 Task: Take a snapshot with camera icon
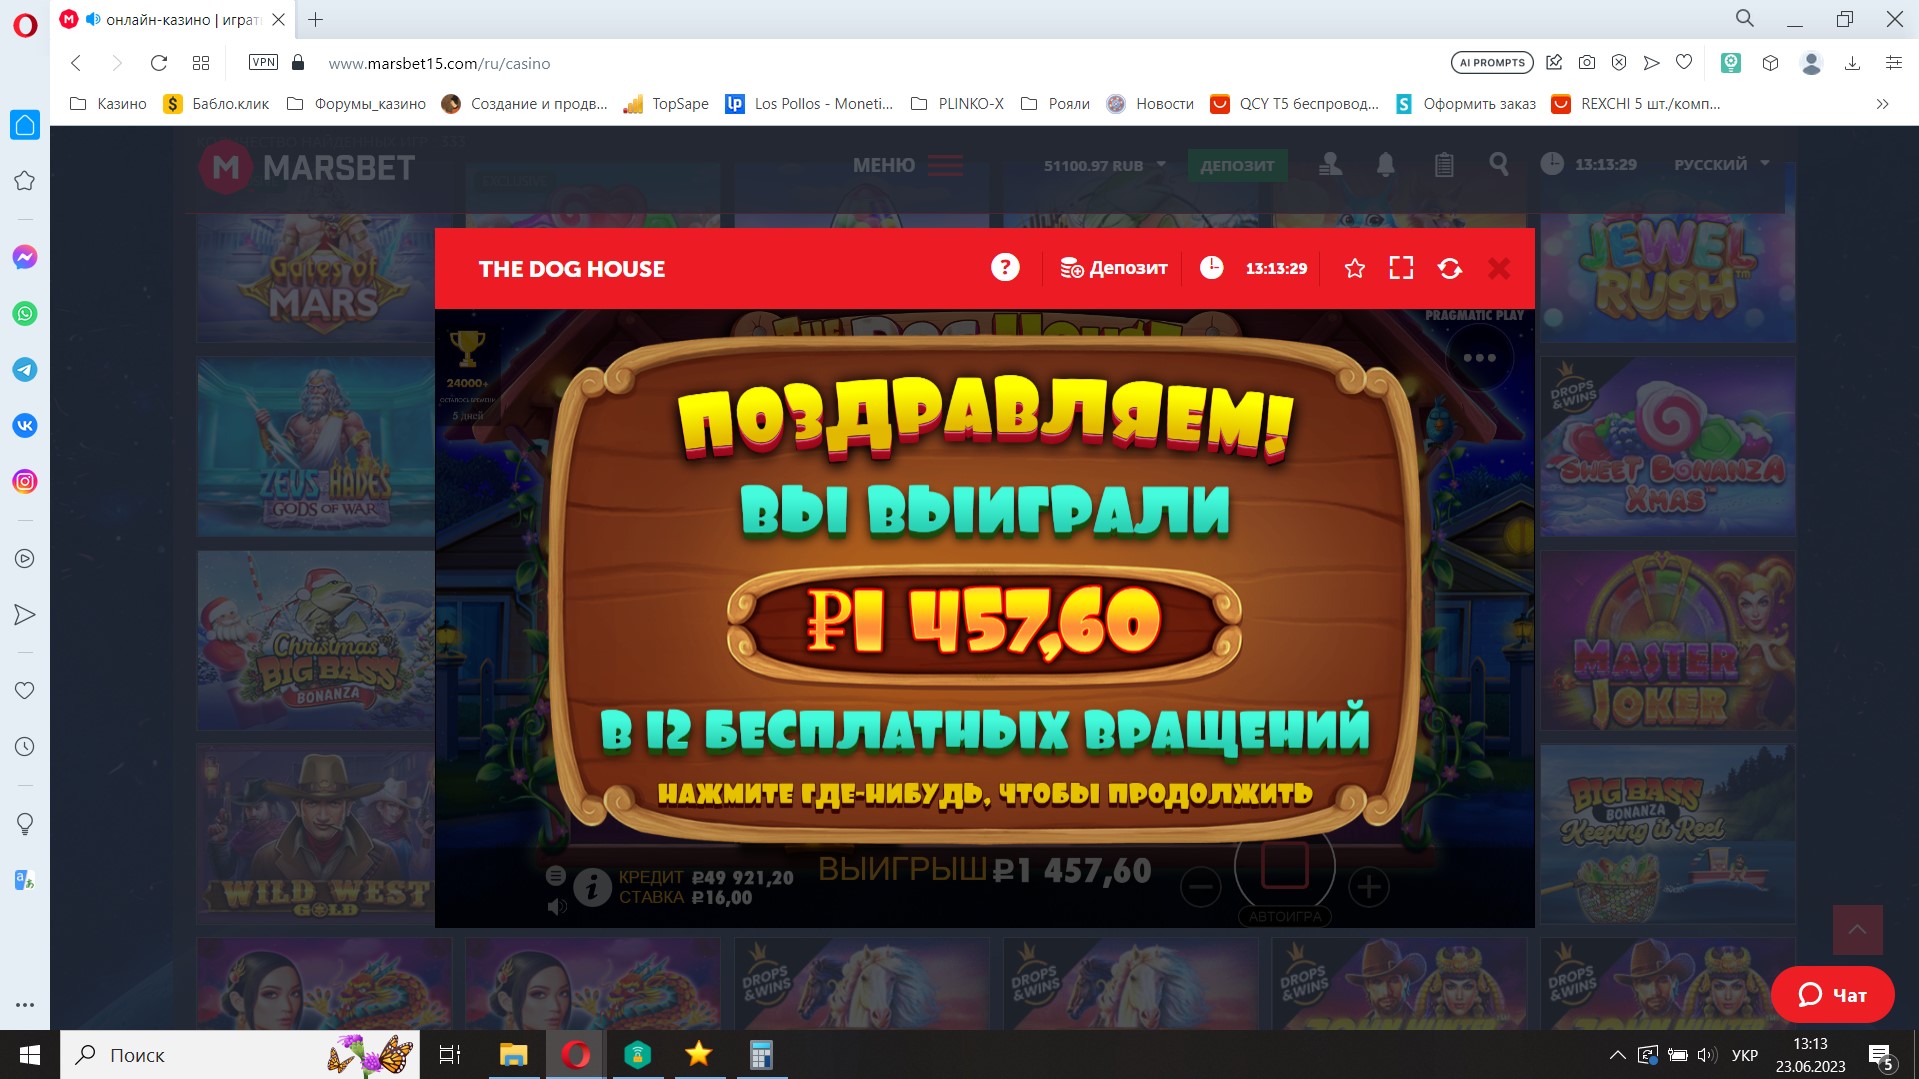coord(1587,62)
